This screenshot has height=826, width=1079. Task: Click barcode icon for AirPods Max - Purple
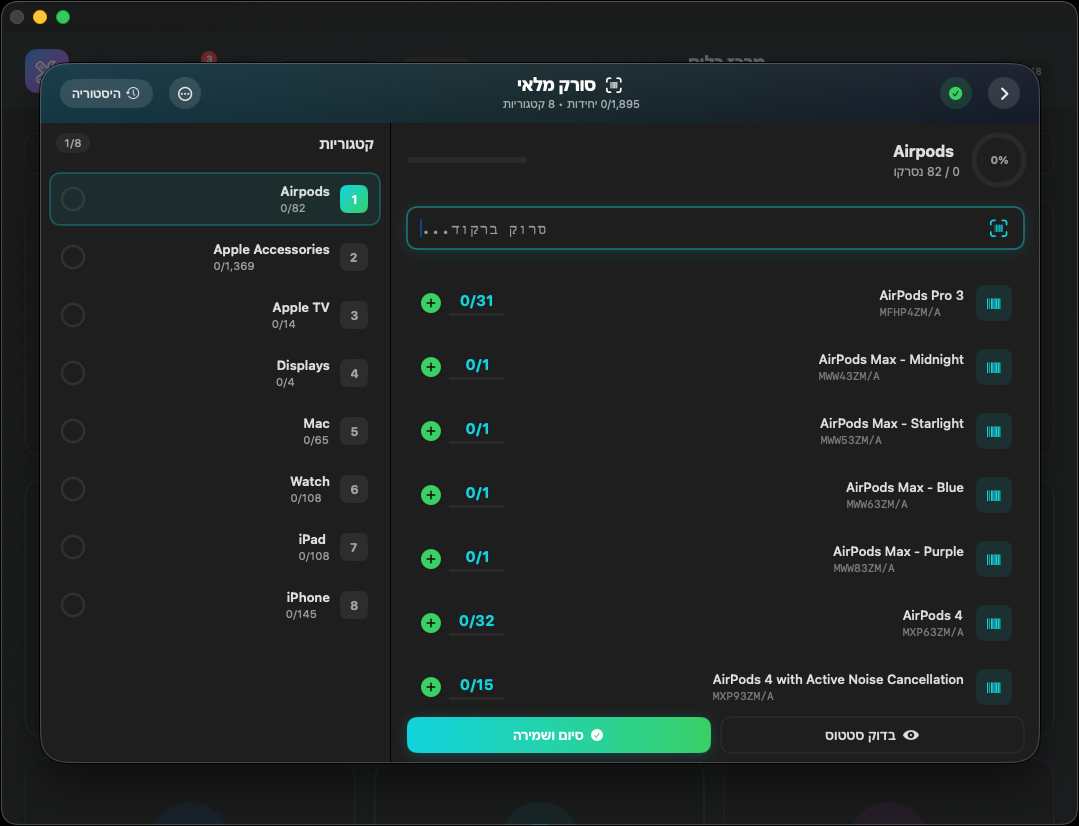click(x=993, y=559)
